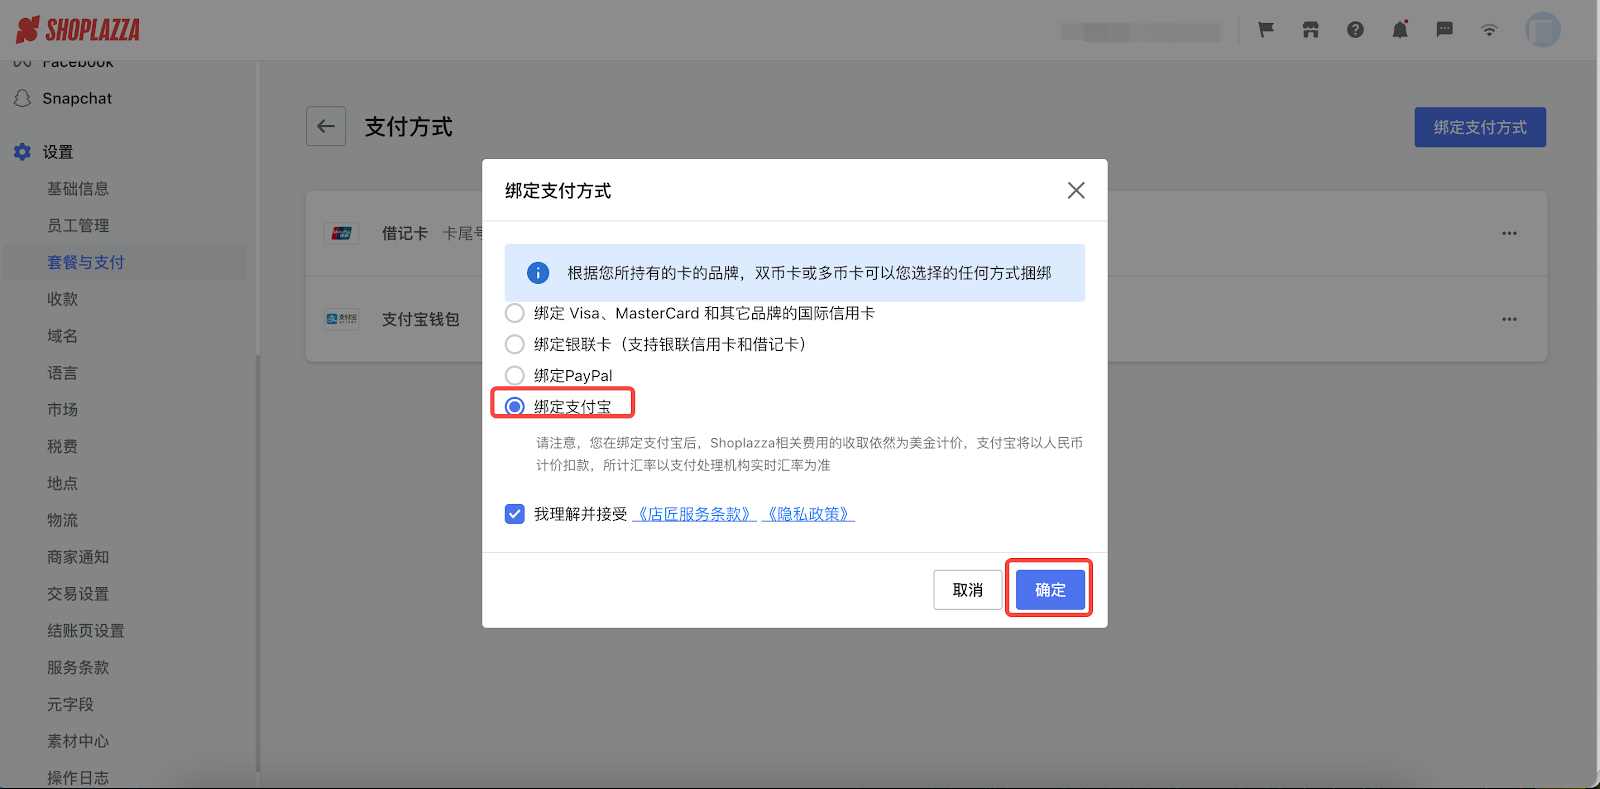Open 市场 in the sidebar
The image size is (1600, 789).
62,410
